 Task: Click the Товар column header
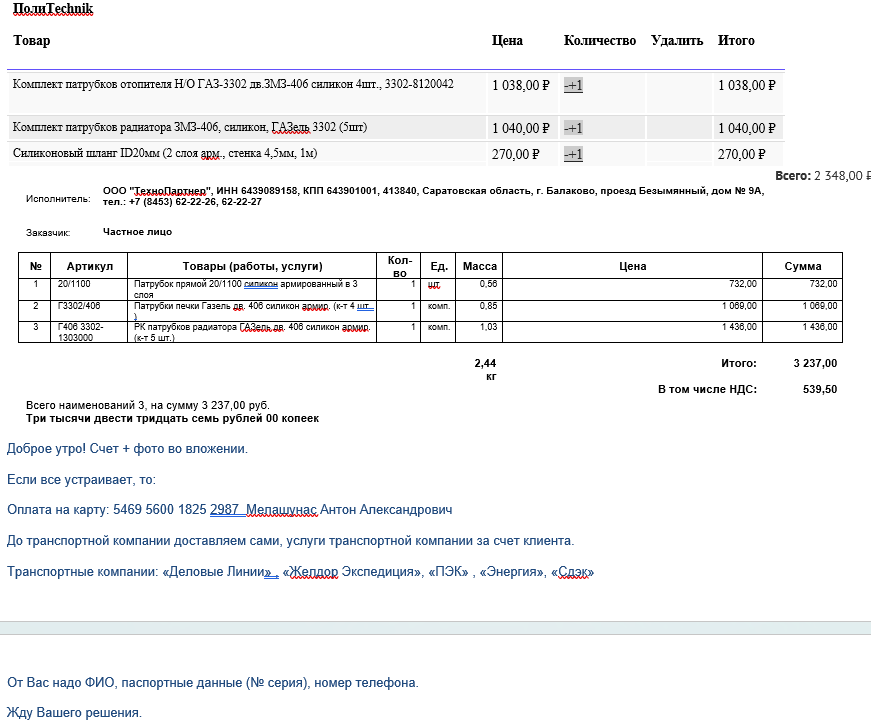click(x=32, y=41)
